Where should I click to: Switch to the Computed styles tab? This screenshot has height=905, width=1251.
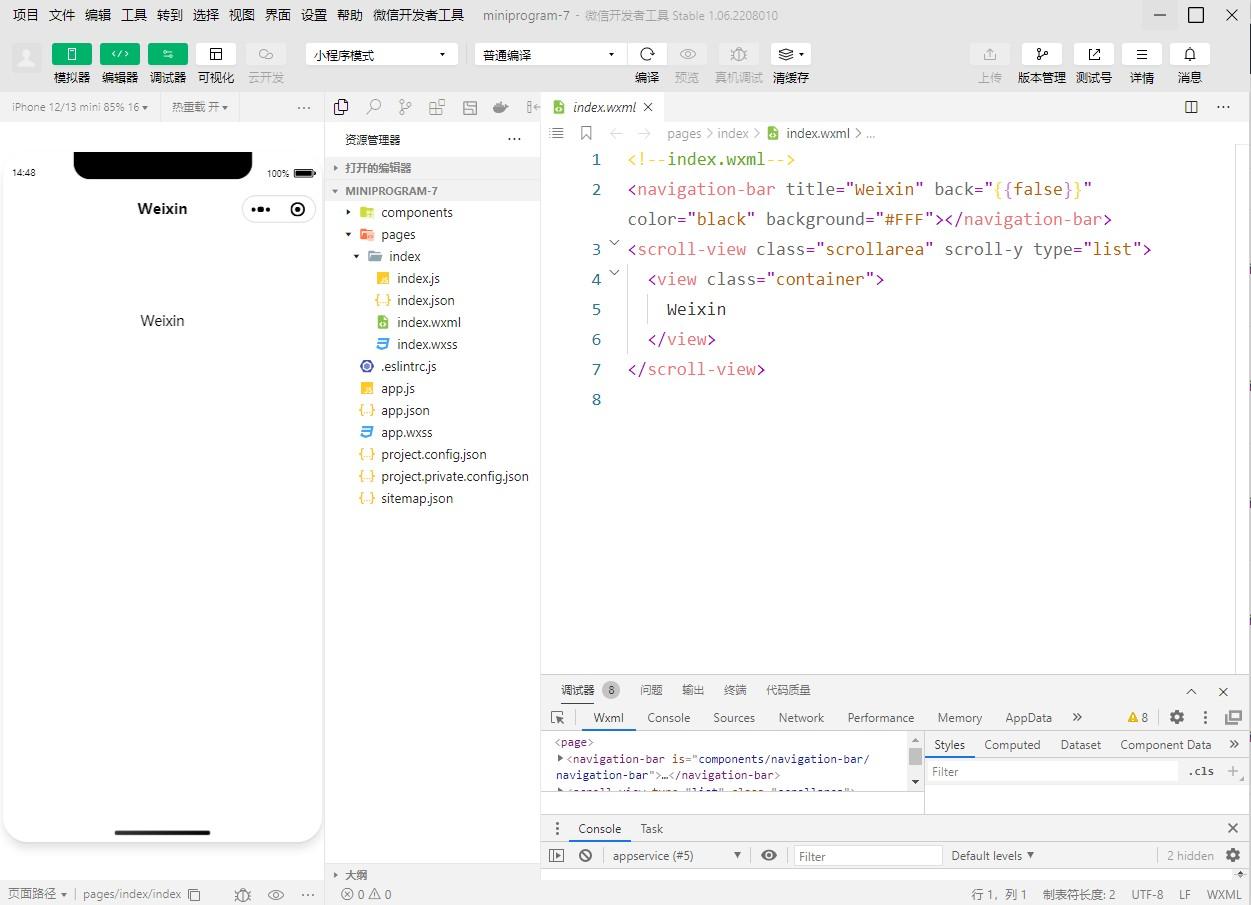(x=1012, y=745)
